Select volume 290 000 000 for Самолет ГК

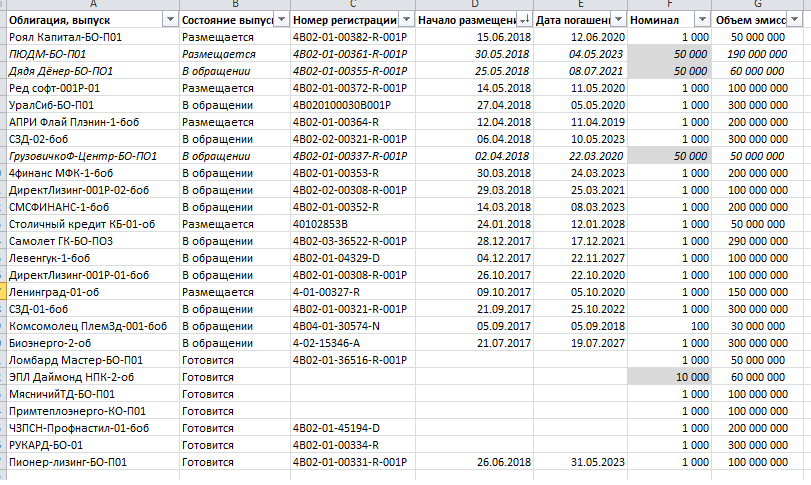click(x=757, y=241)
